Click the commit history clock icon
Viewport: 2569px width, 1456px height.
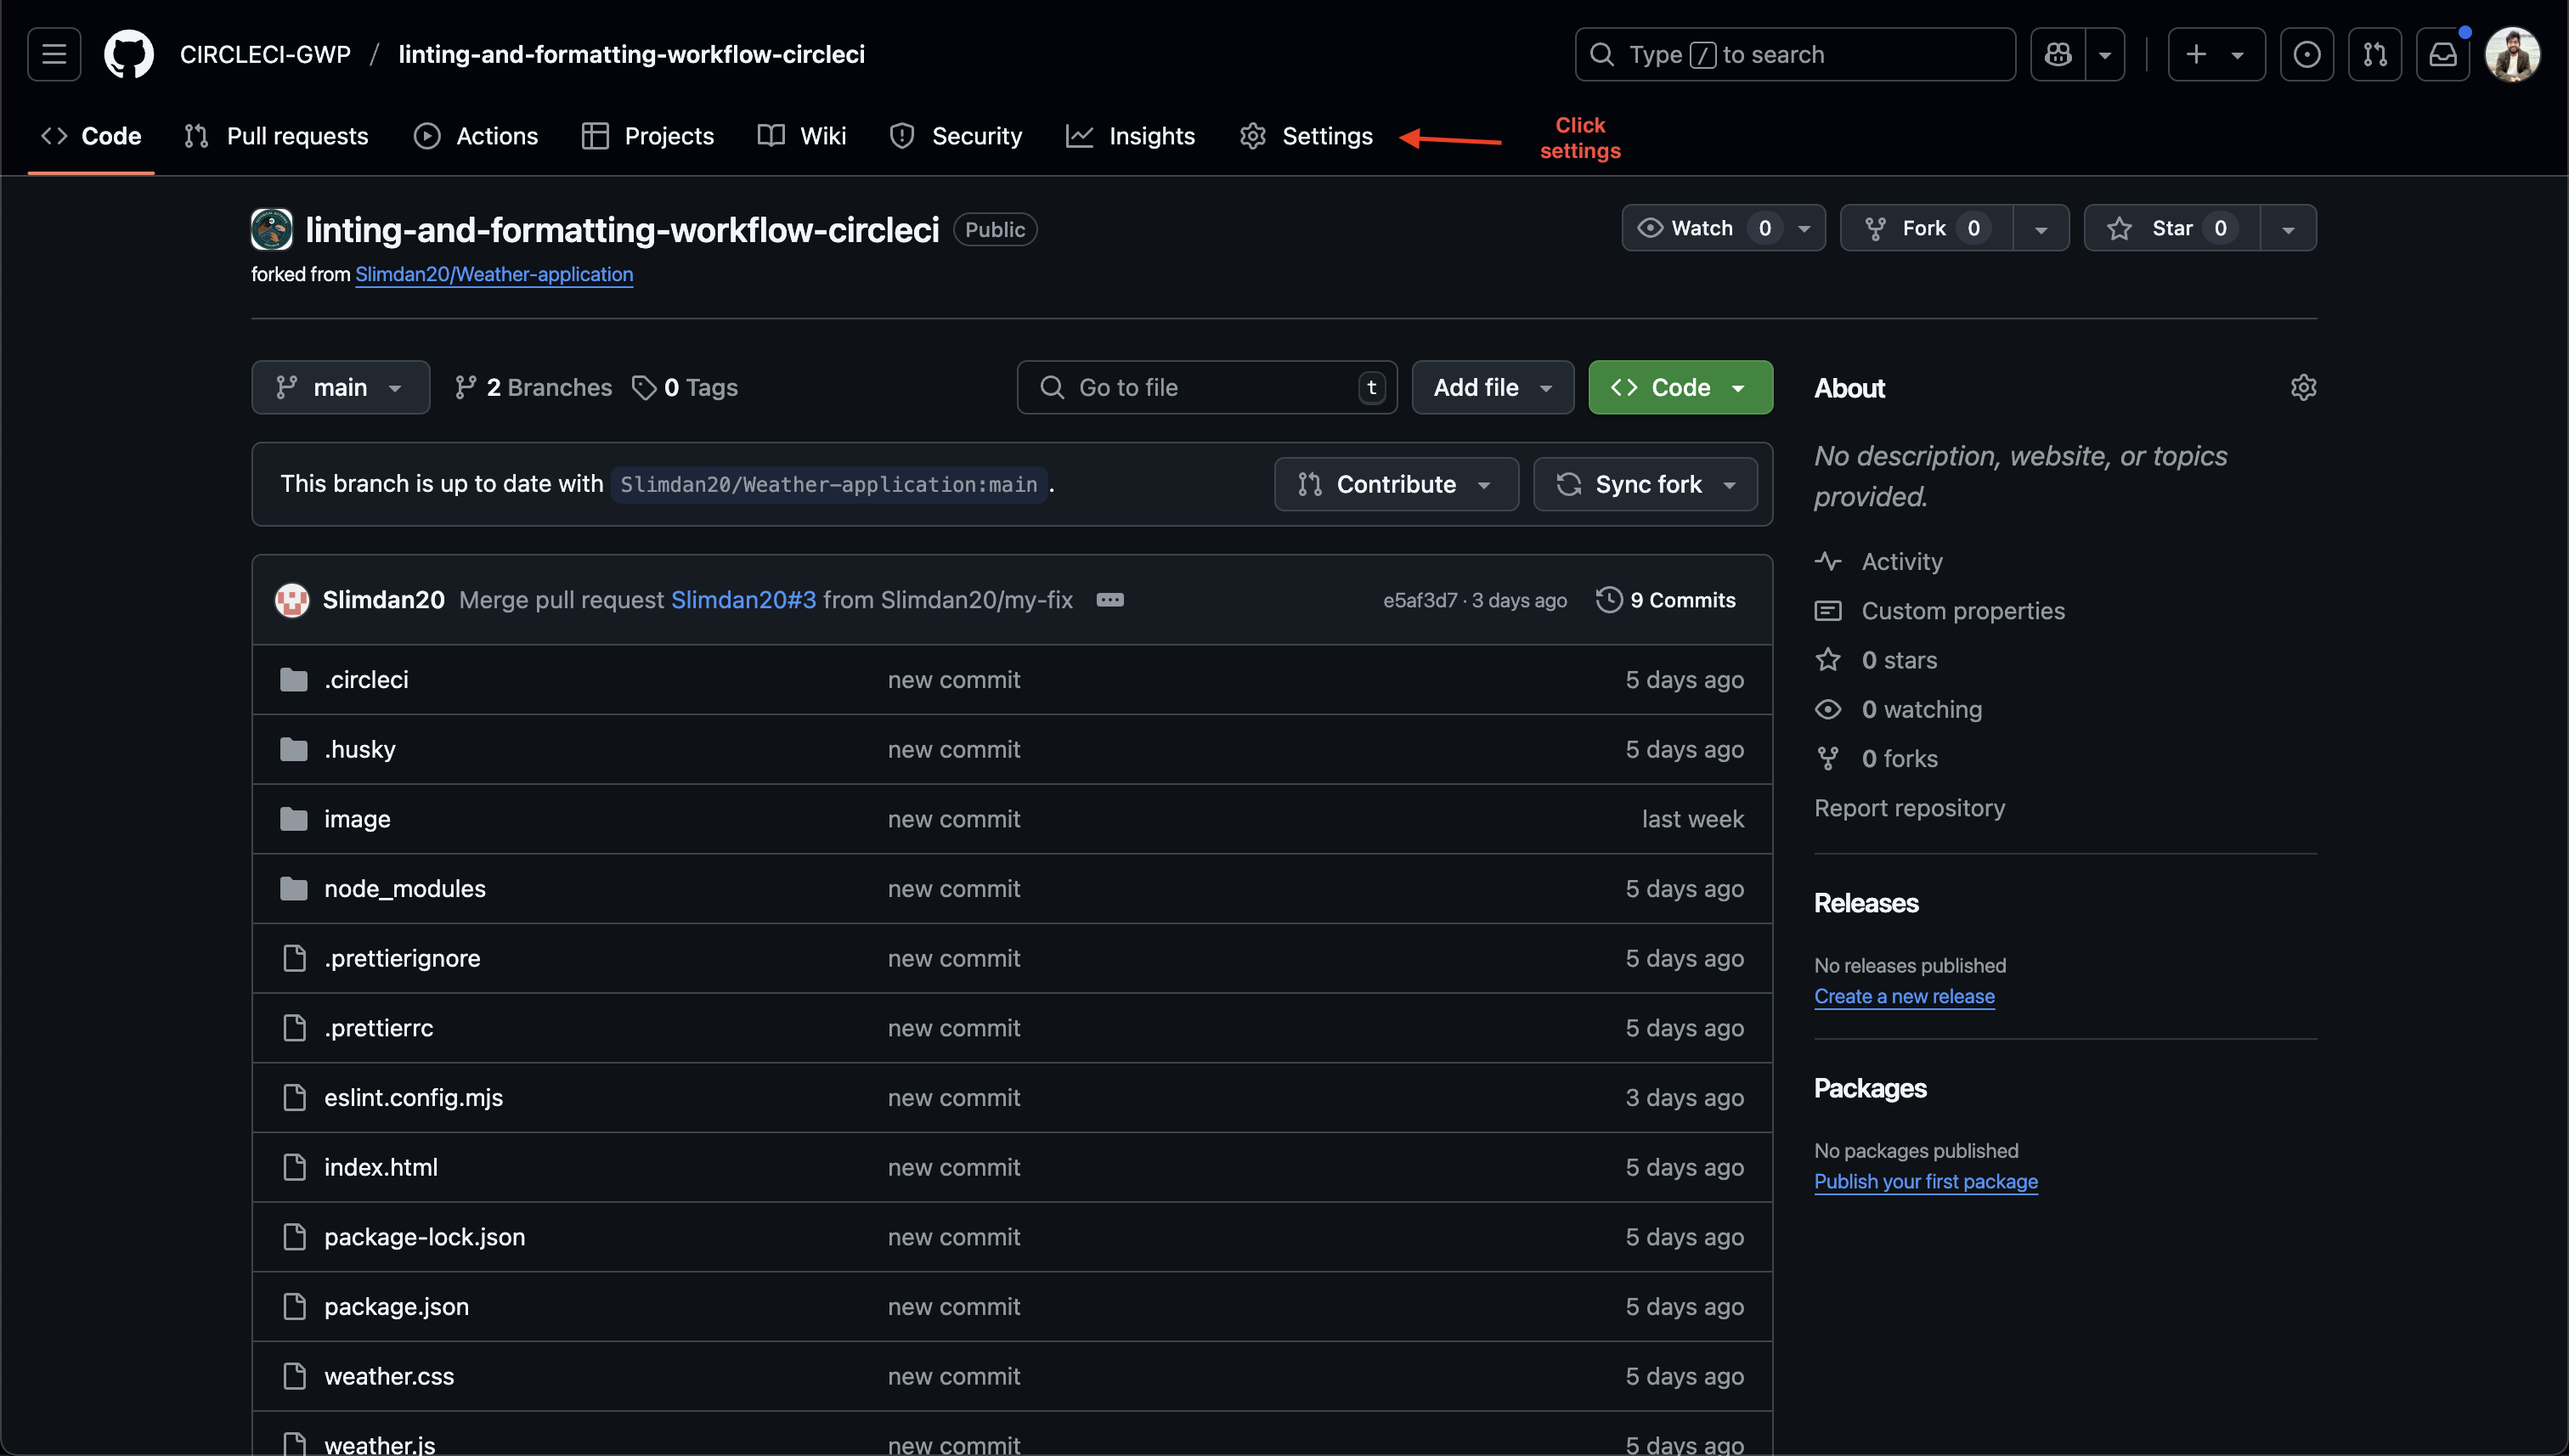click(x=1608, y=600)
